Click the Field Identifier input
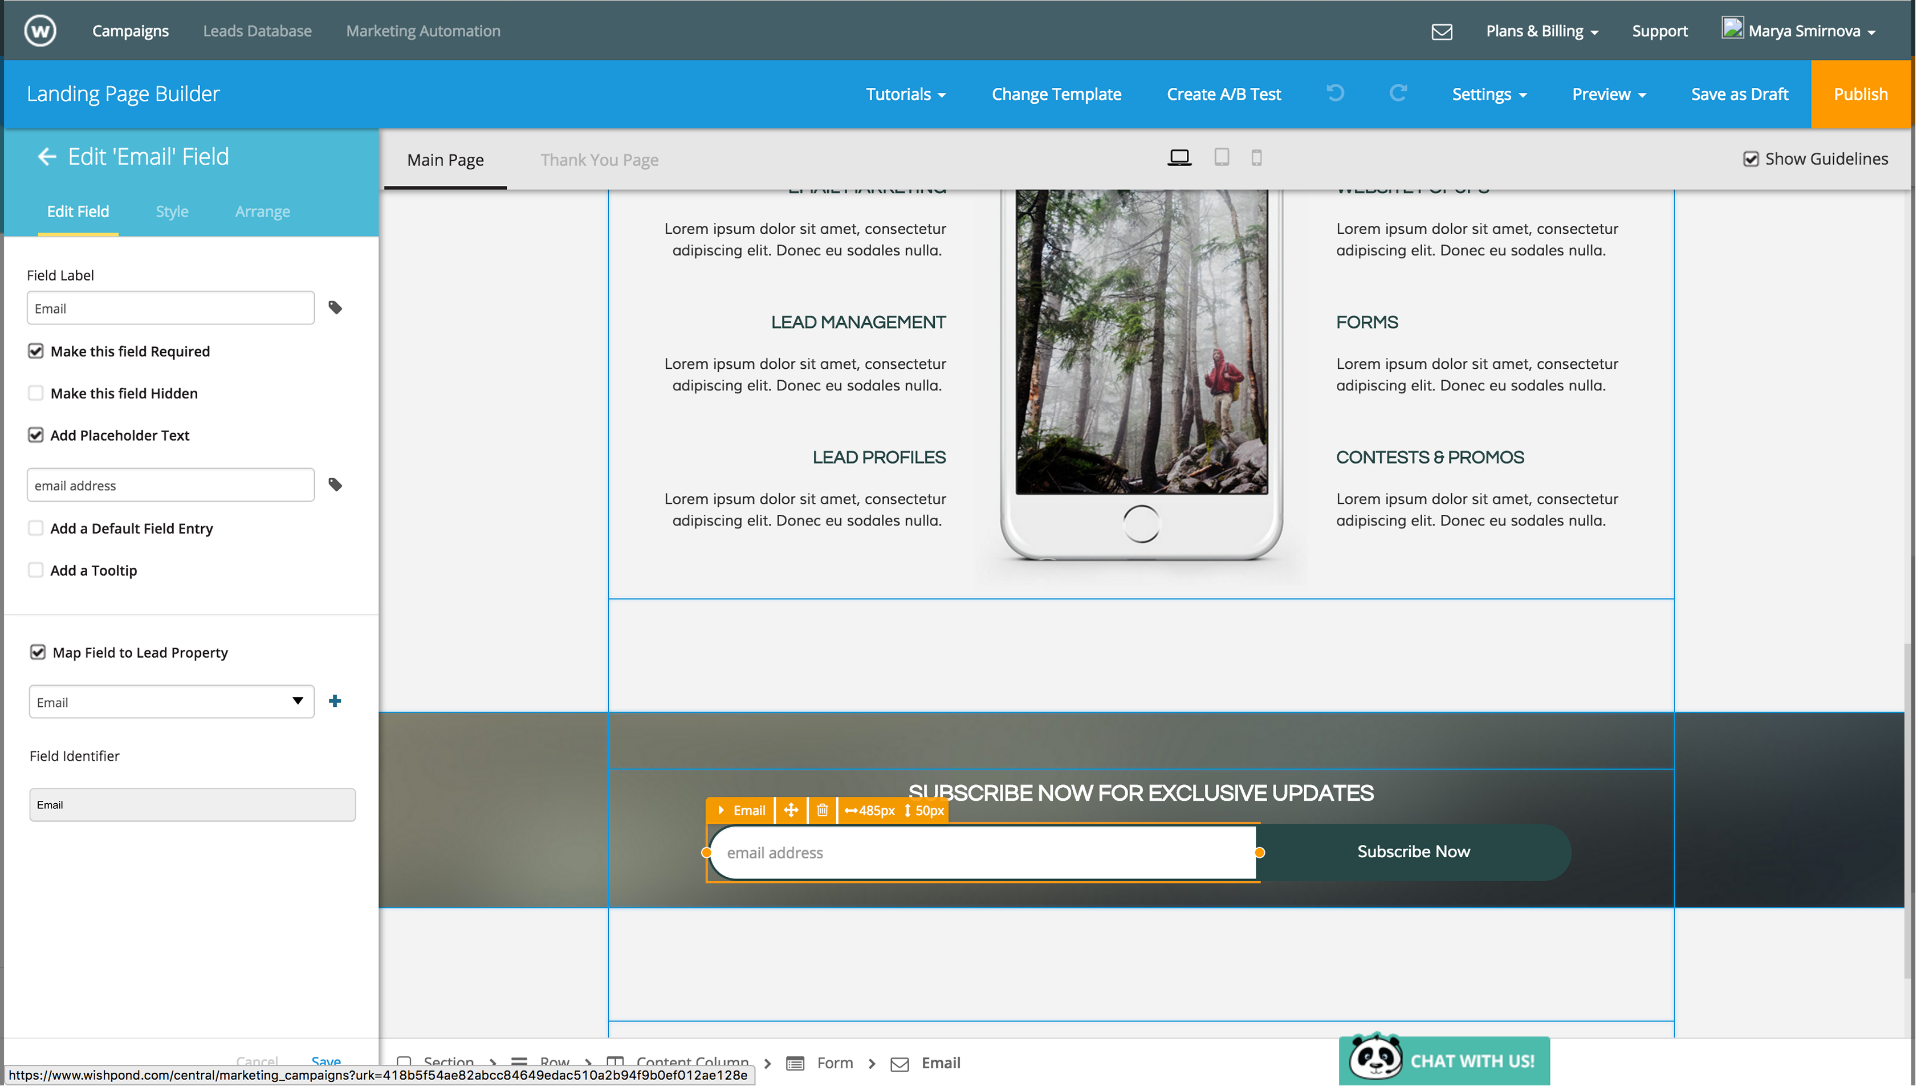The width and height of the screenshot is (1916, 1086). 192,805
